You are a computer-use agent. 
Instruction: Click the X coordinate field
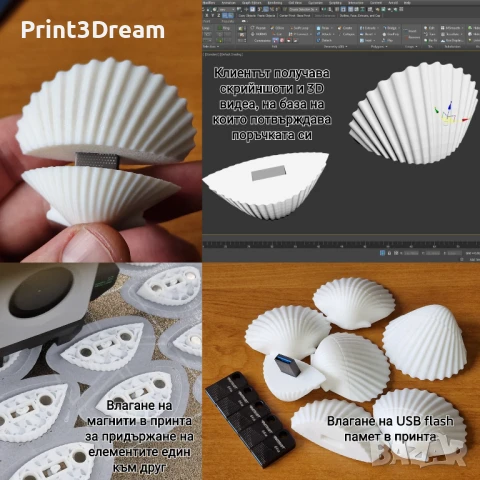click(412, 253)
